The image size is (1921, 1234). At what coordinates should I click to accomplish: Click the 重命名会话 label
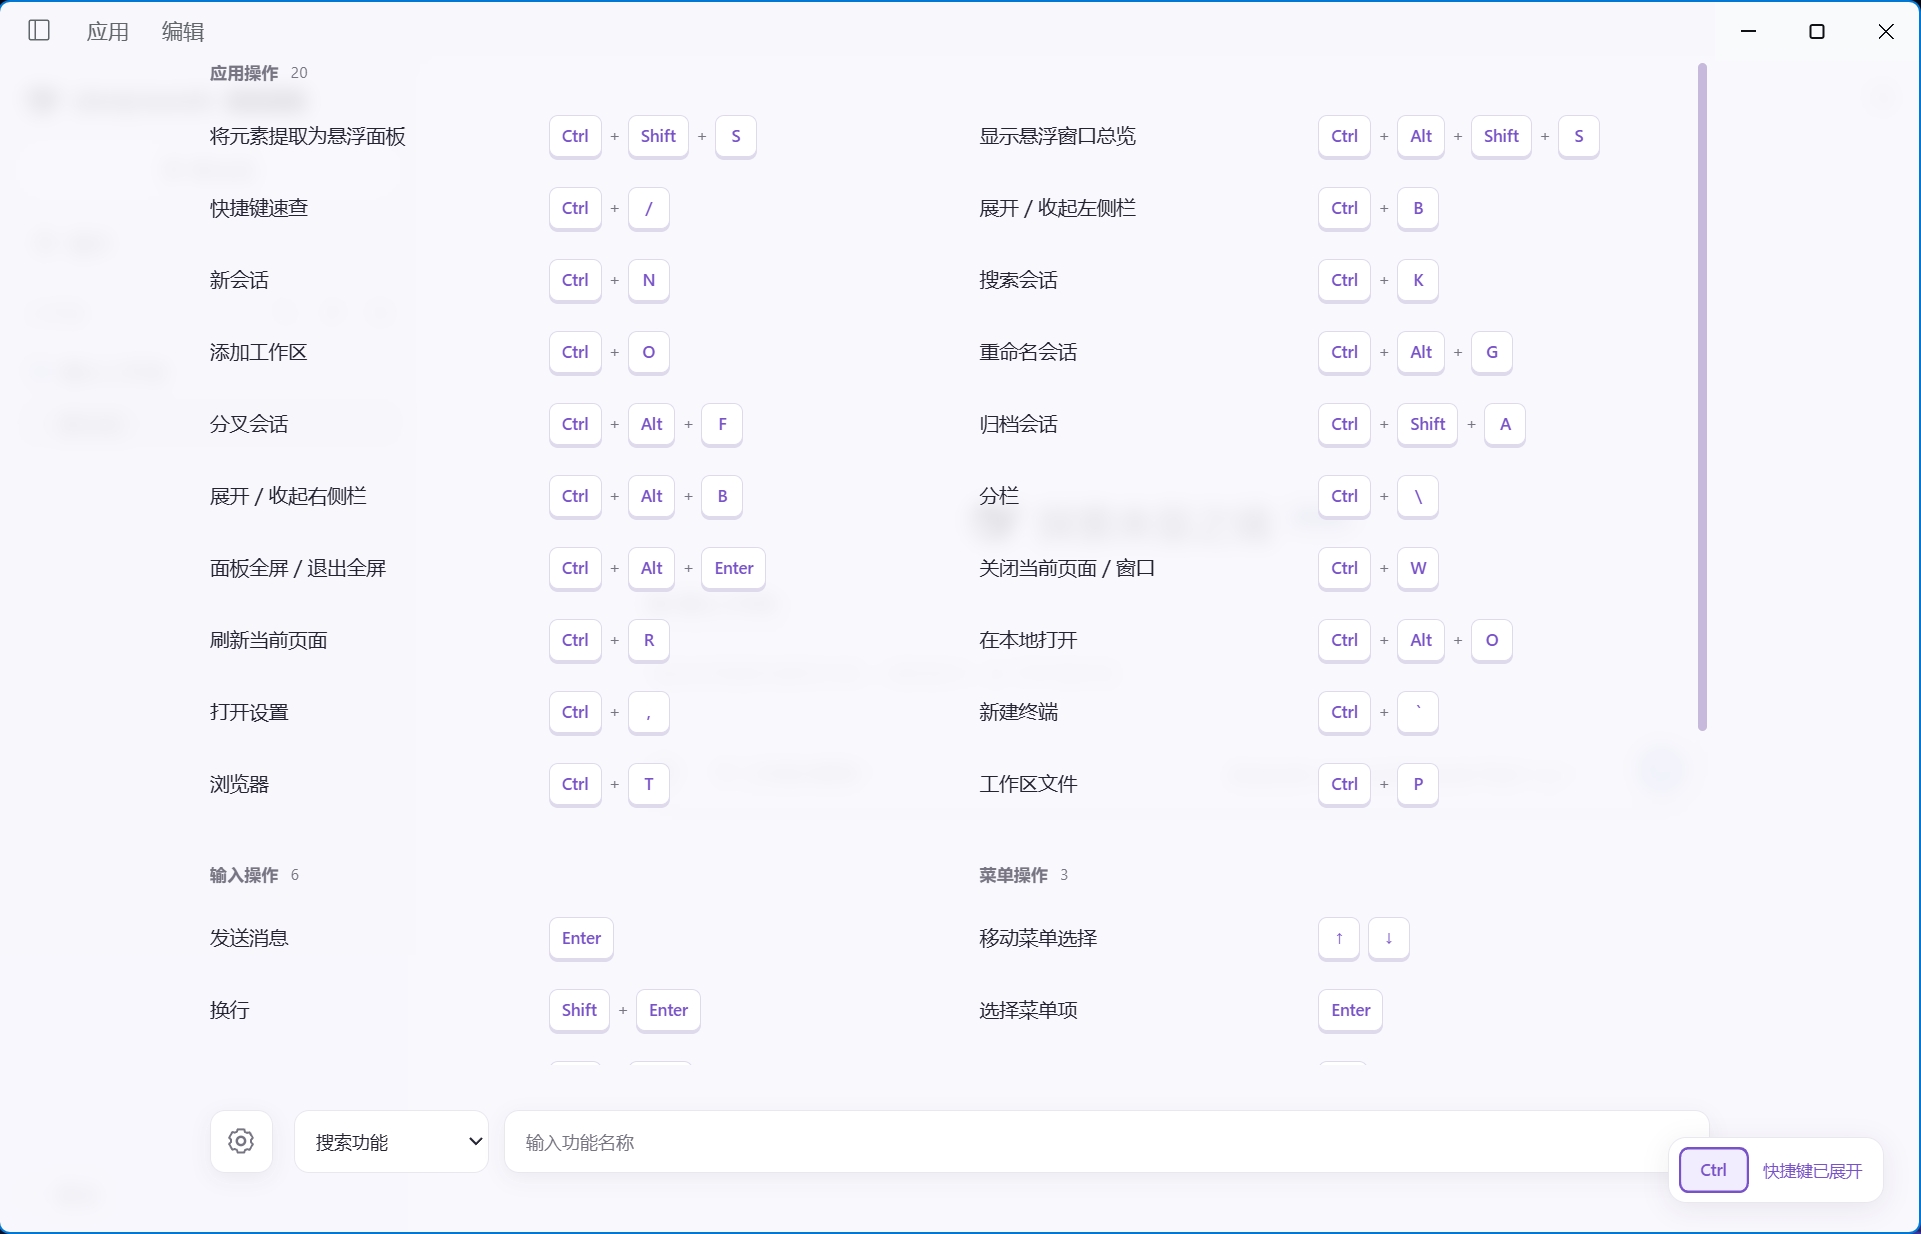(x=1028, y=352)
